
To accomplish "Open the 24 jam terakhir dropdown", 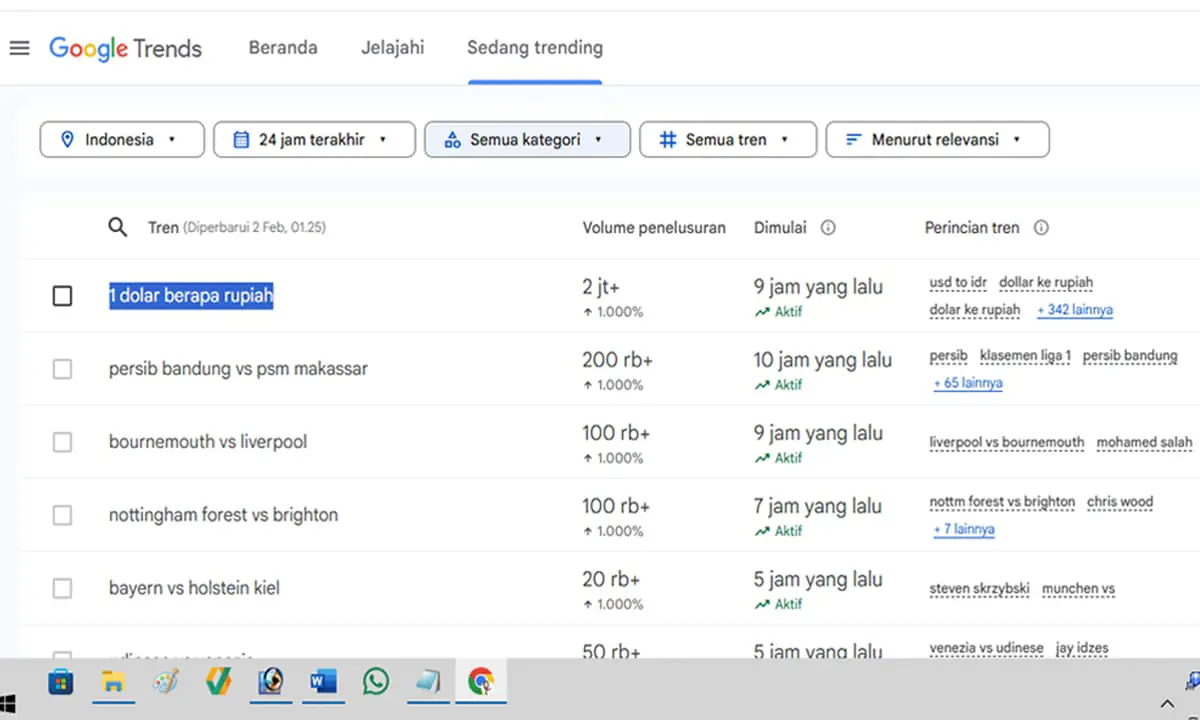I will click(314, 139).
